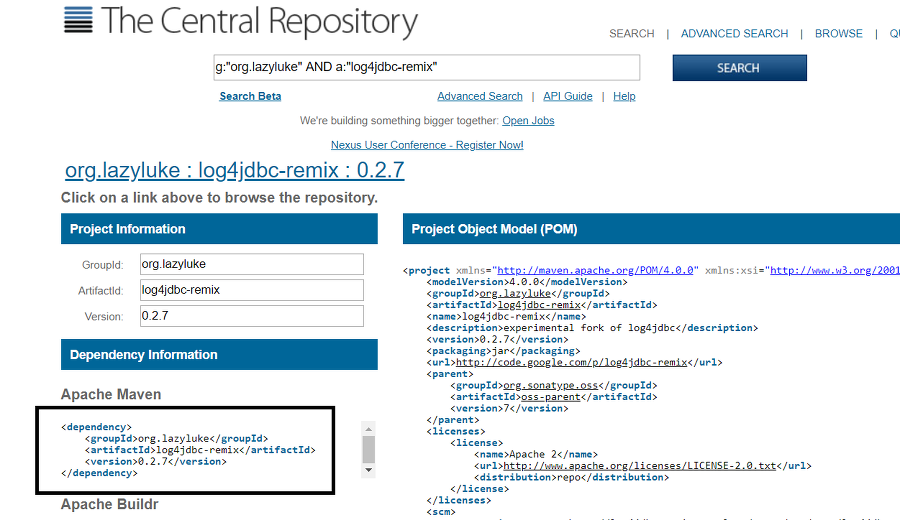Screen dimensions: 900x520
Task: Open ADVANCED SEARCH in top navigation
Action: (x=734, y=33)
